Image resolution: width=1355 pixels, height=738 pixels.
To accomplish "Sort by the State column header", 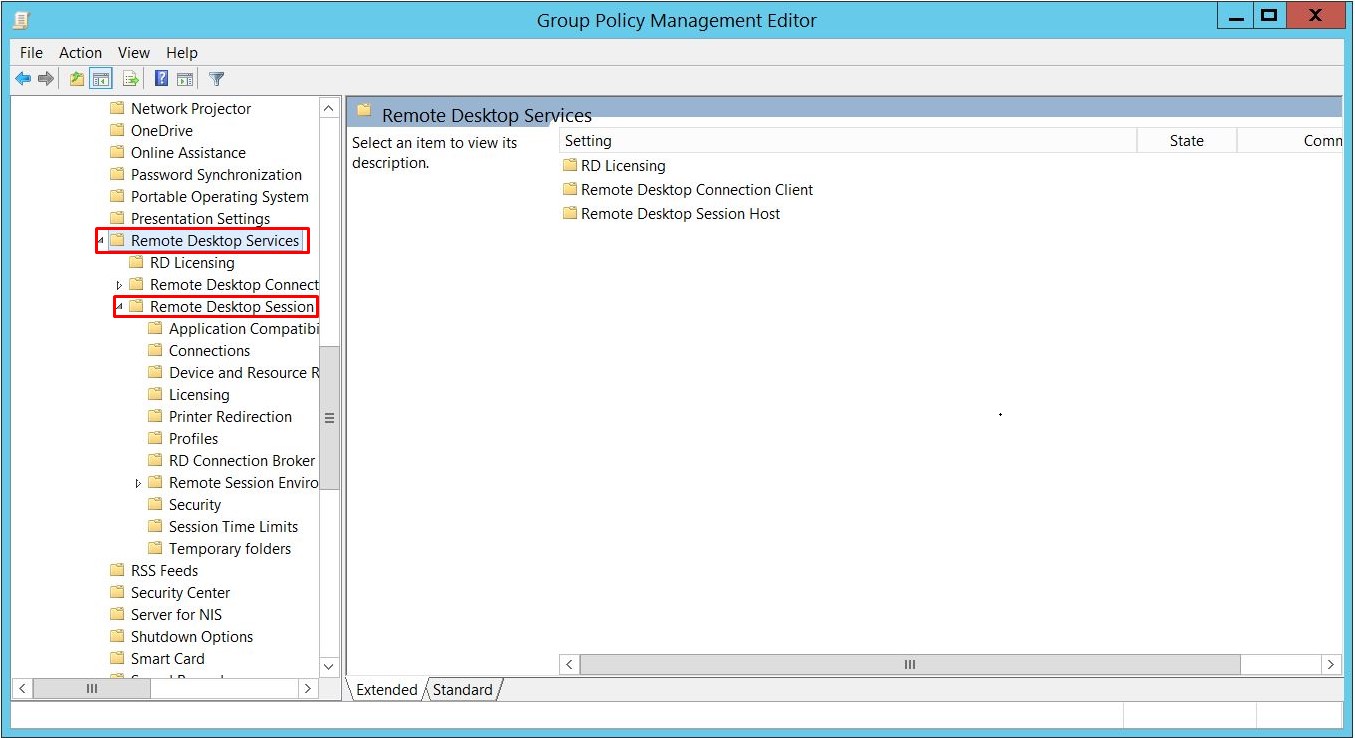I will [1187, 141].
